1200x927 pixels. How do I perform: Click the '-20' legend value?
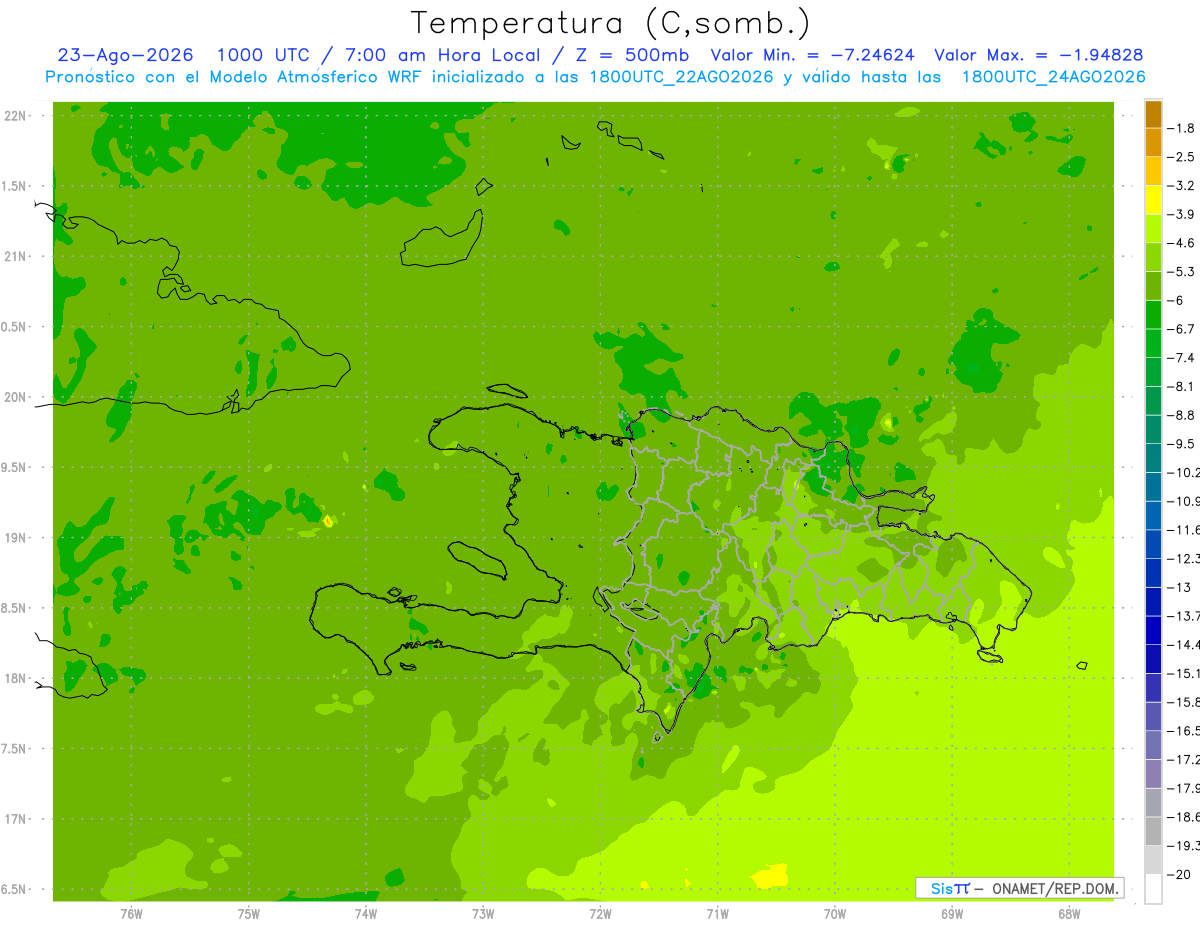pos(1181,874)
